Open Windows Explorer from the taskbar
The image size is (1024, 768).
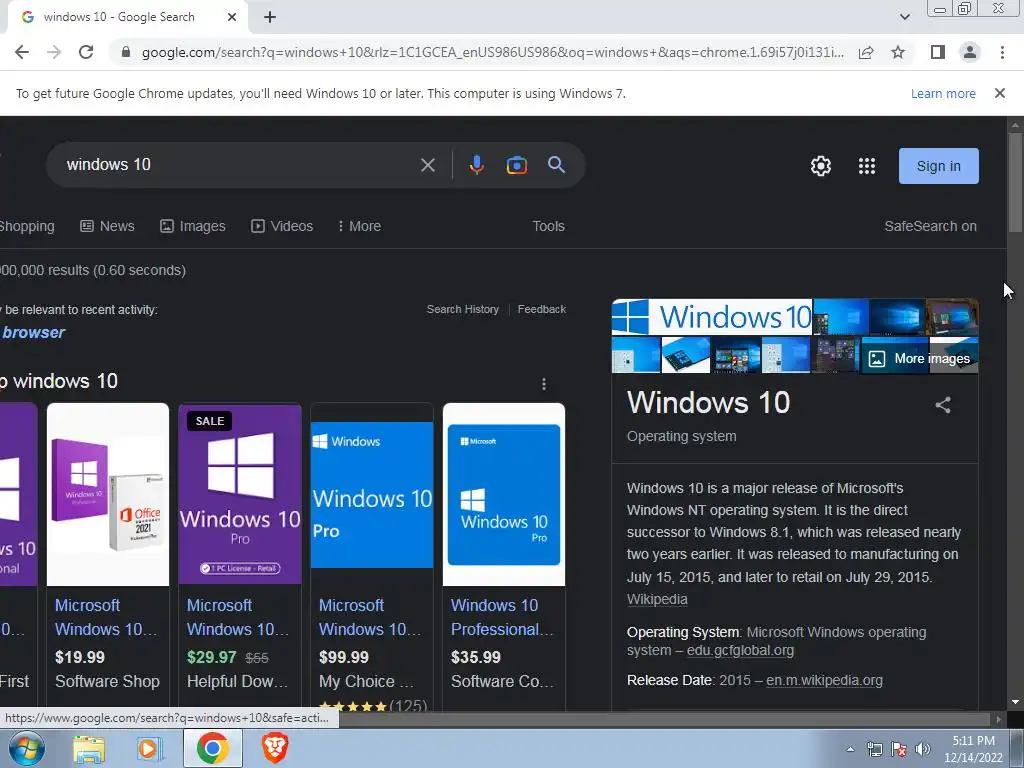(x=89, y=749)
